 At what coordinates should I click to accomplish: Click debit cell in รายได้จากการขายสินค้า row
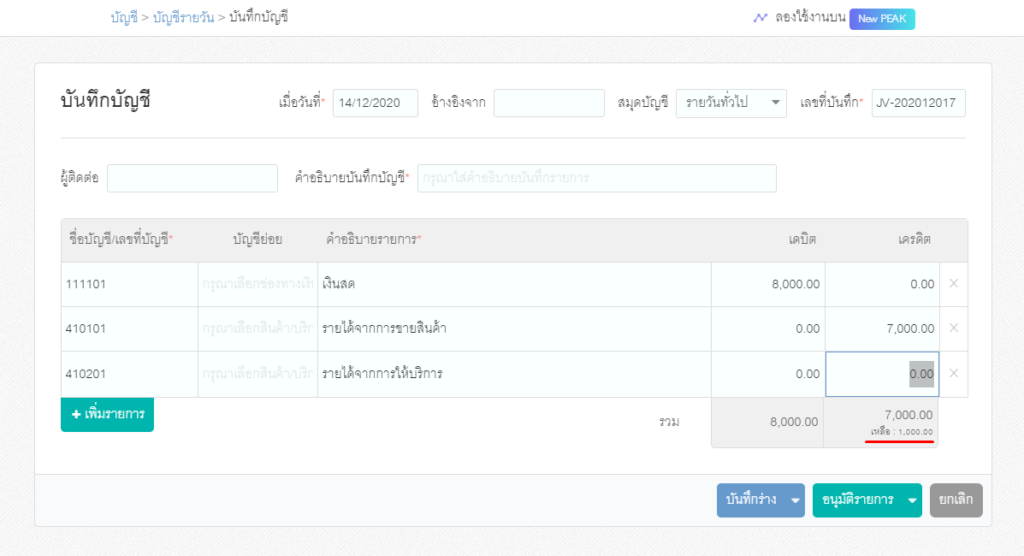pyautogui.click(x=768, y=329)
